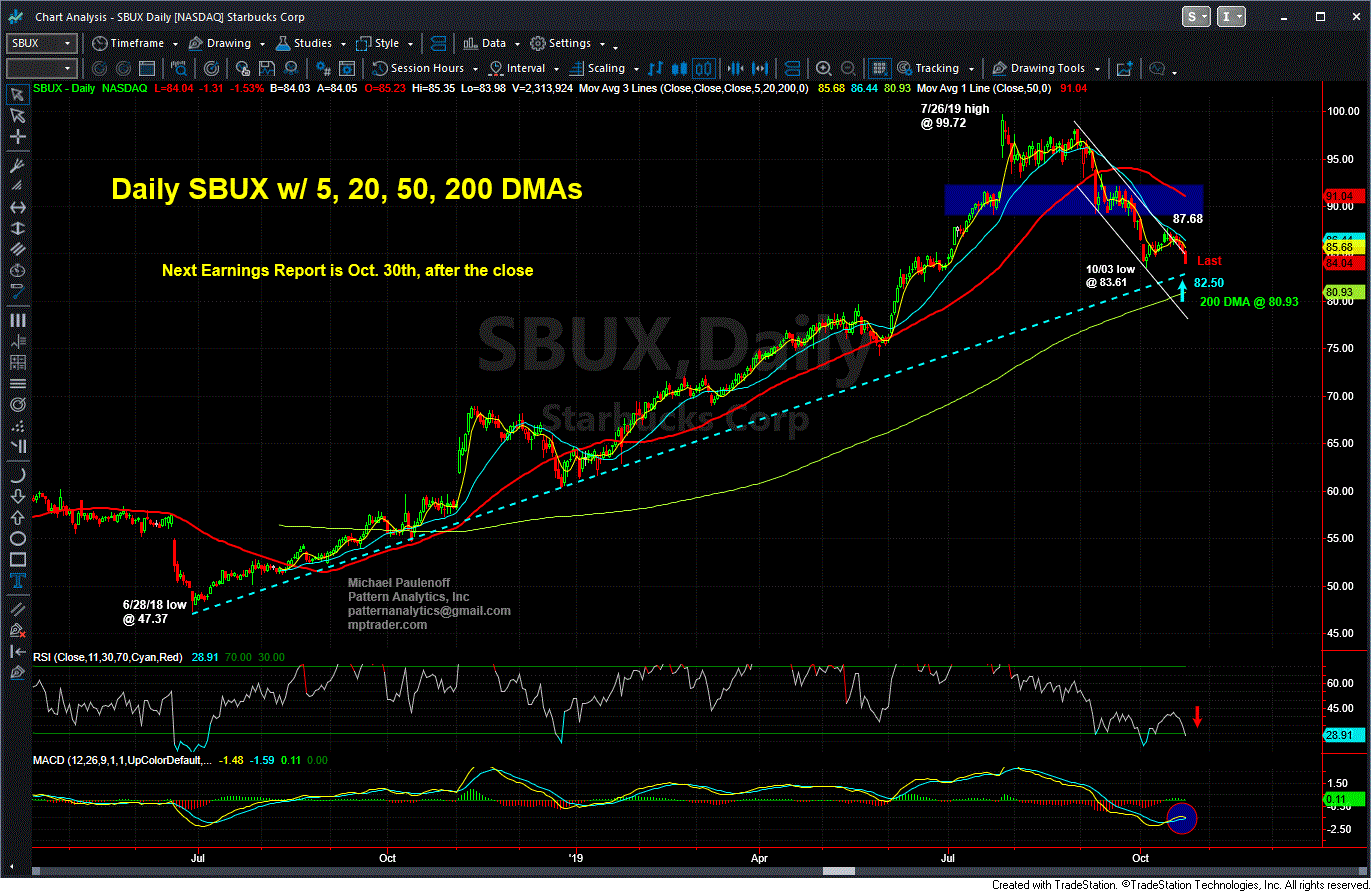
Task: Choose the vertical double-arrow drawing tool
Action: pyautogui.click(x=17, y=230)
